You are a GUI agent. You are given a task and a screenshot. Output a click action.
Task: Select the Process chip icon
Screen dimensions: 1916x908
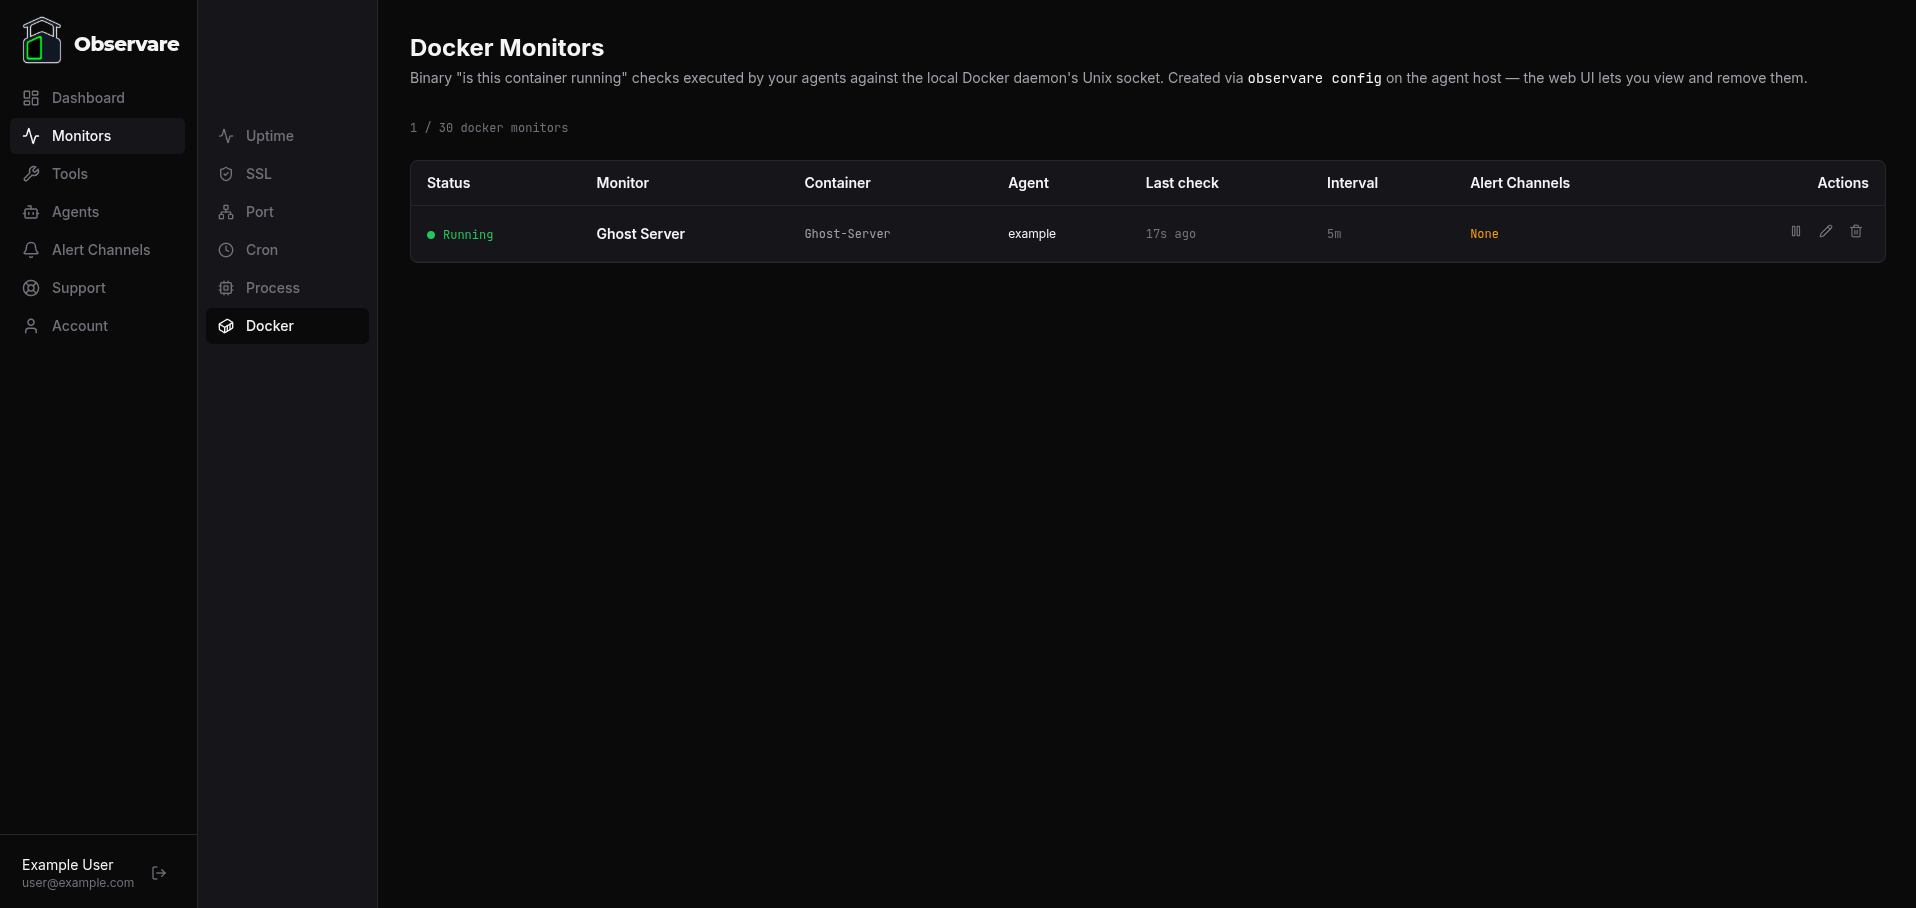coord(226,288)
